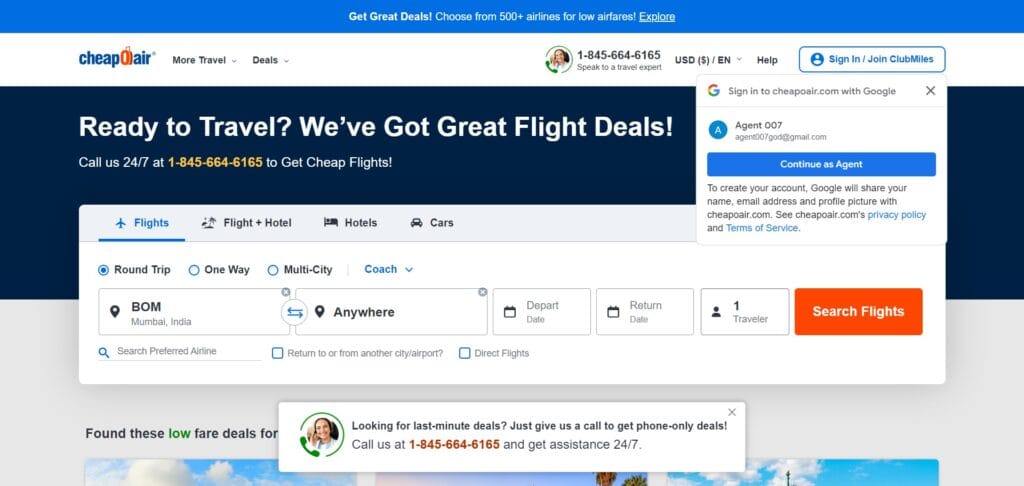Clear the BOM origin field with its x icon

click(285, 292)
